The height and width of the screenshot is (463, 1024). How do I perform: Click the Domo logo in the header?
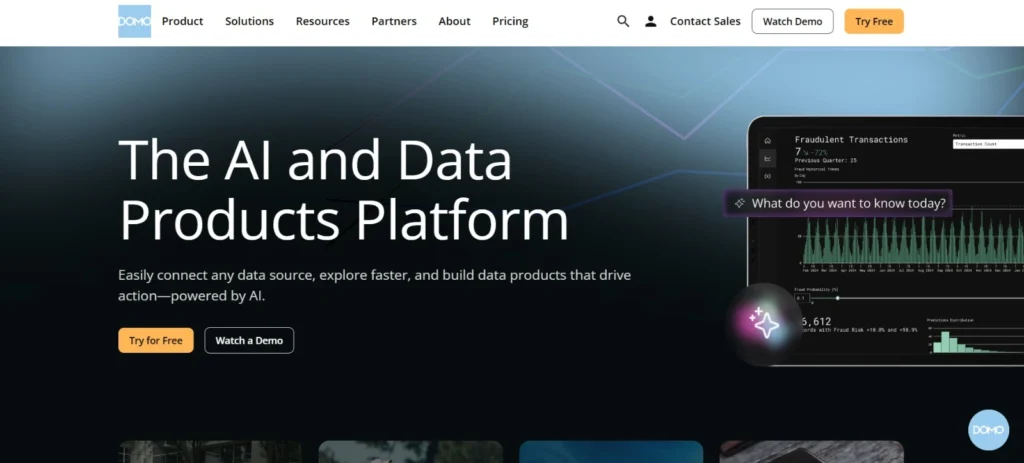click(x=134, y=21)
